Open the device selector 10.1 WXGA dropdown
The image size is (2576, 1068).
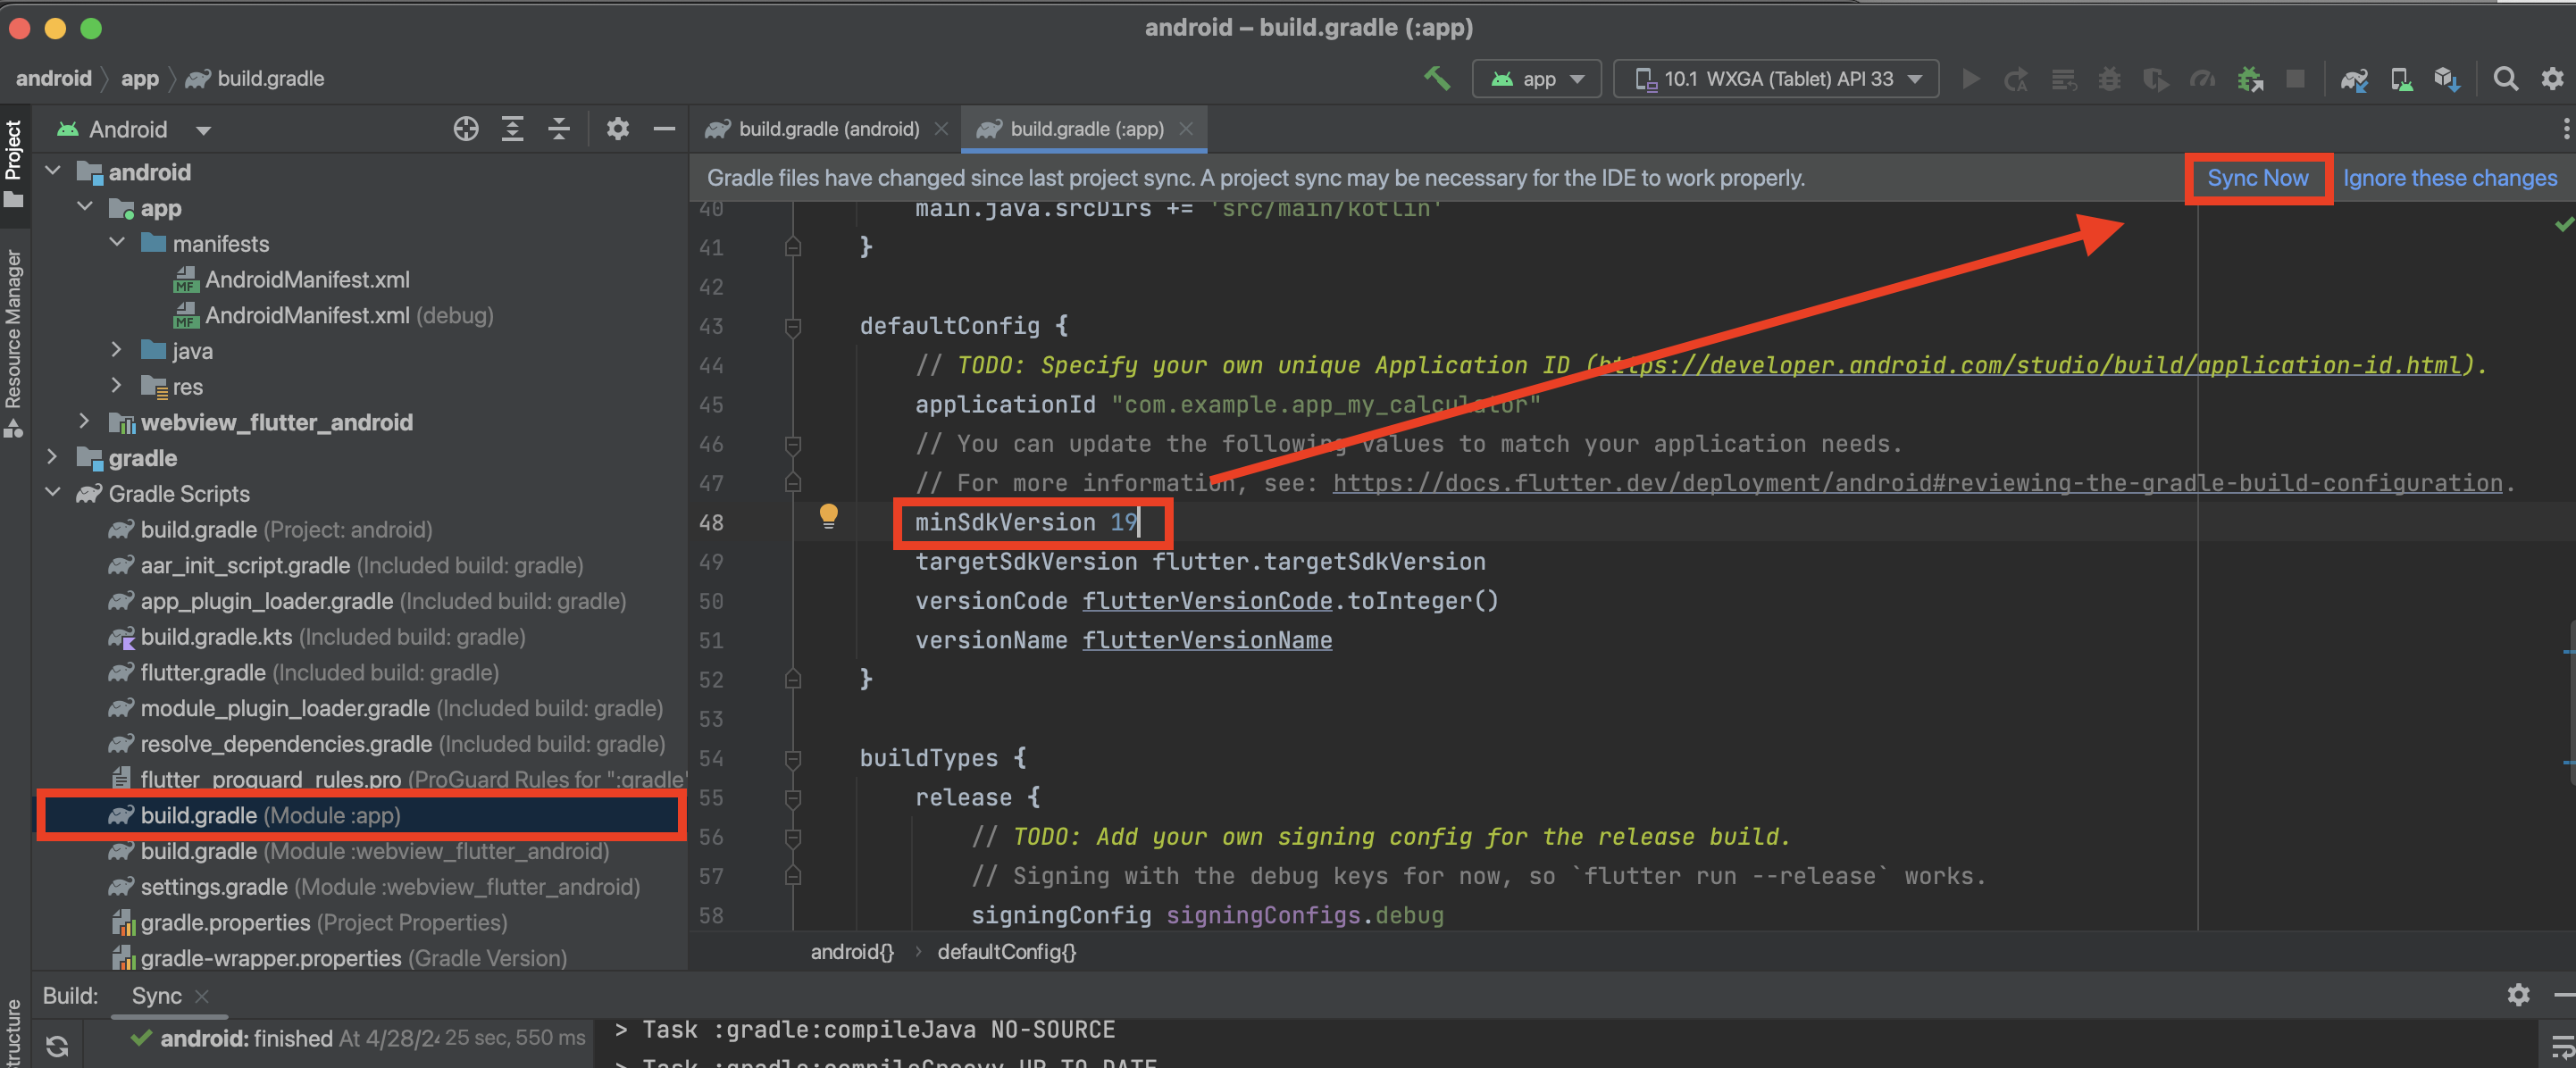pyautogui.click(x=1776, y=78)
